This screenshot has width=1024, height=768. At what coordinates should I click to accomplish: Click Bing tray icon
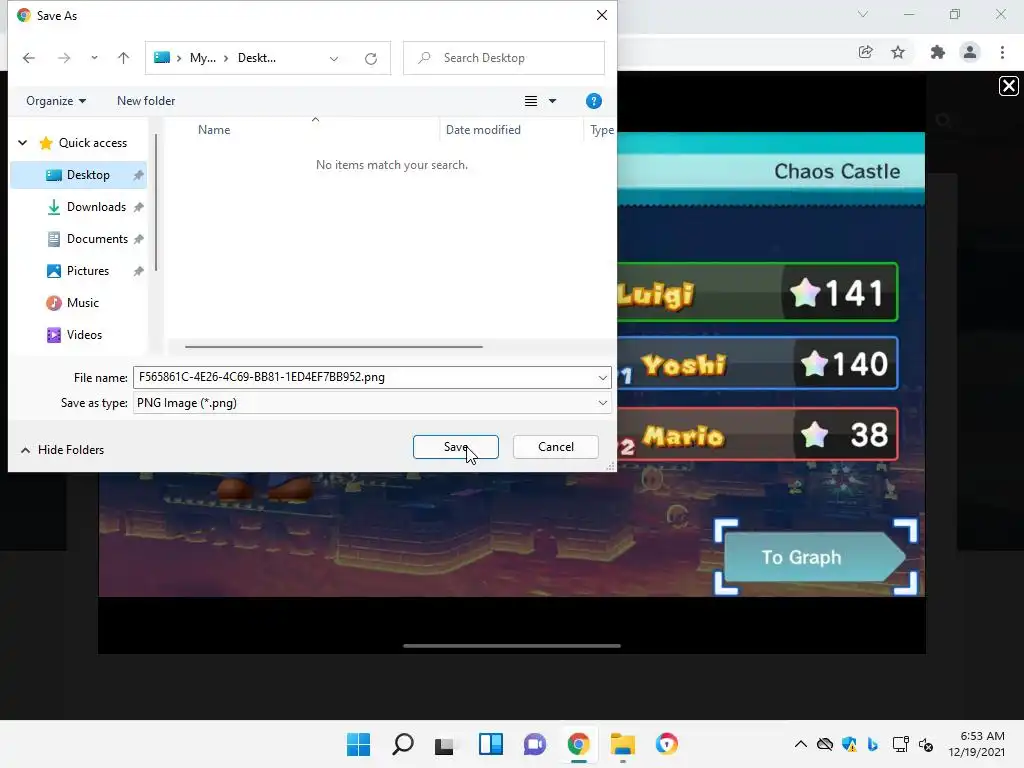coord(873,744)
